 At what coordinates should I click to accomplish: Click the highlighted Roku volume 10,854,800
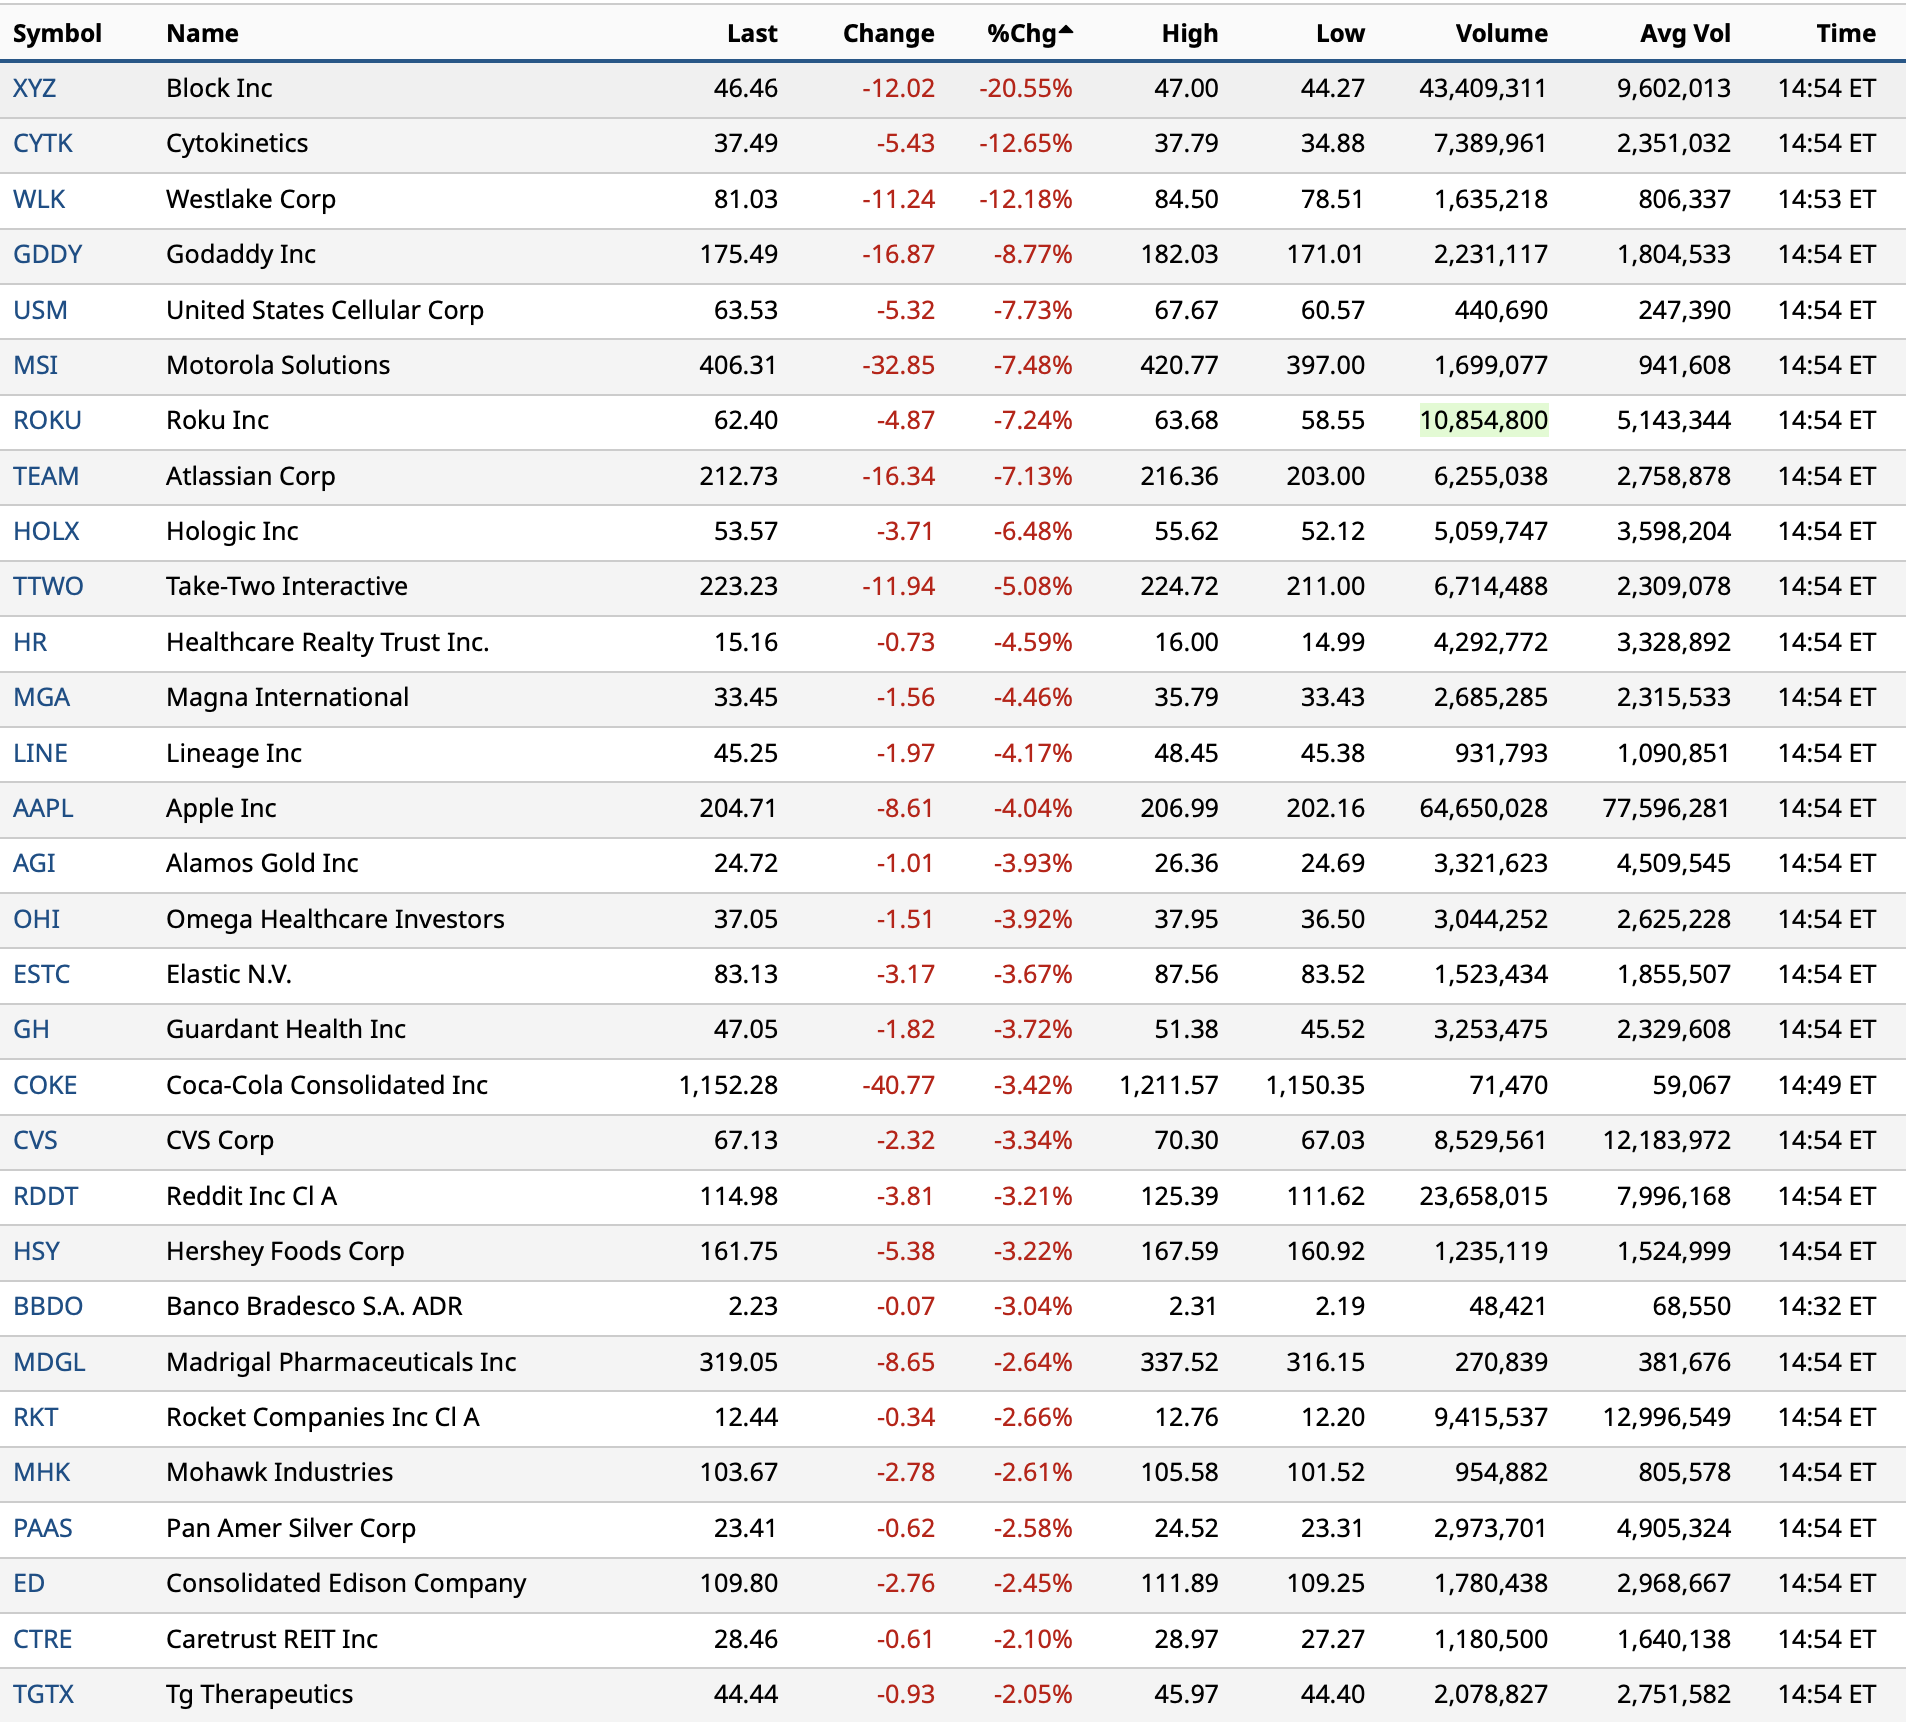pyautogui.click(x=1483, y=420)
